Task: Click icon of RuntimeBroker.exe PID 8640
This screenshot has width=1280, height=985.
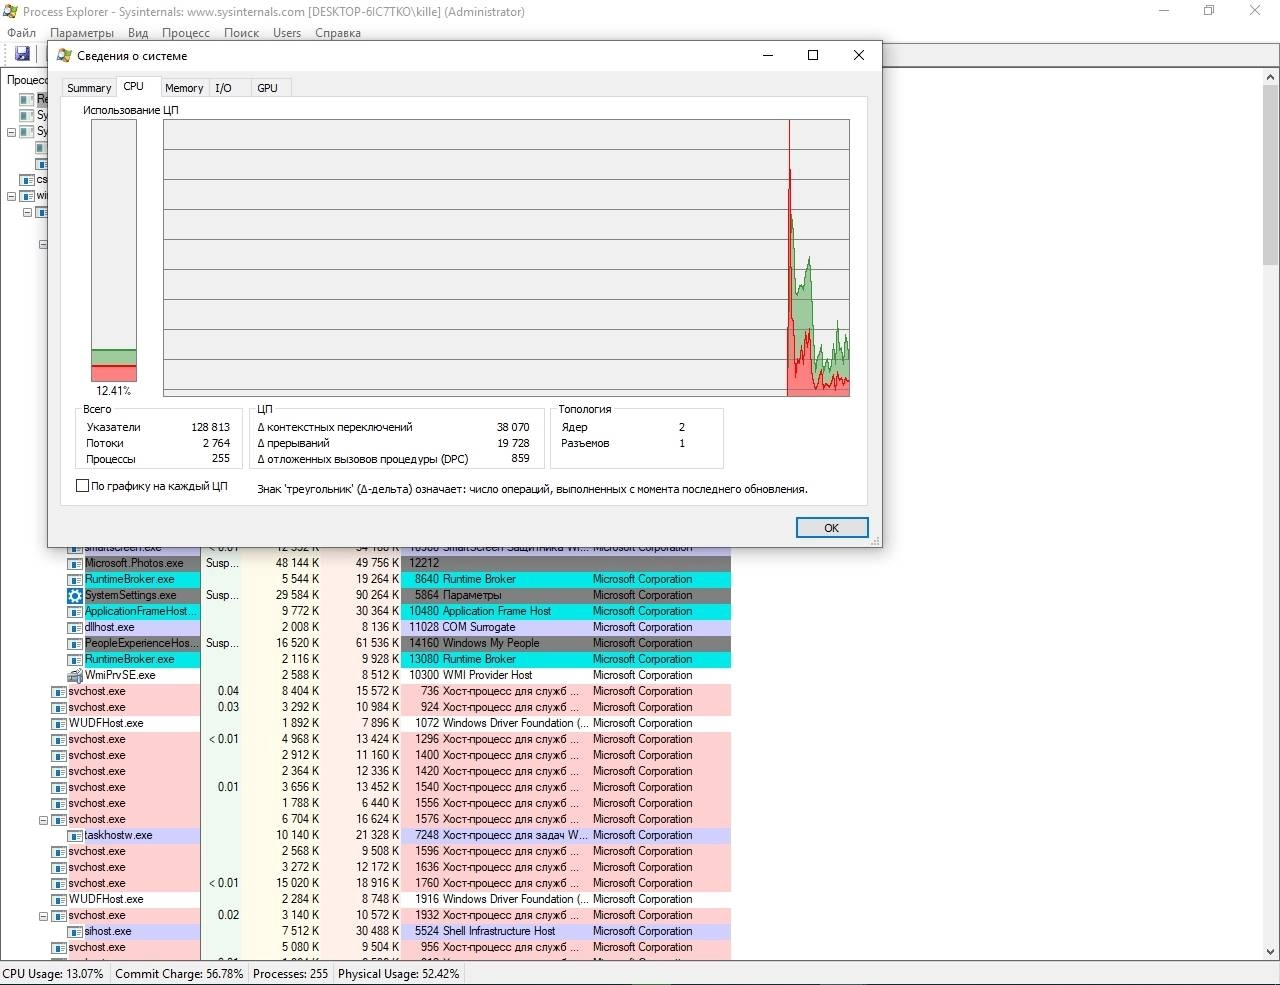Action: coord(75,579)
